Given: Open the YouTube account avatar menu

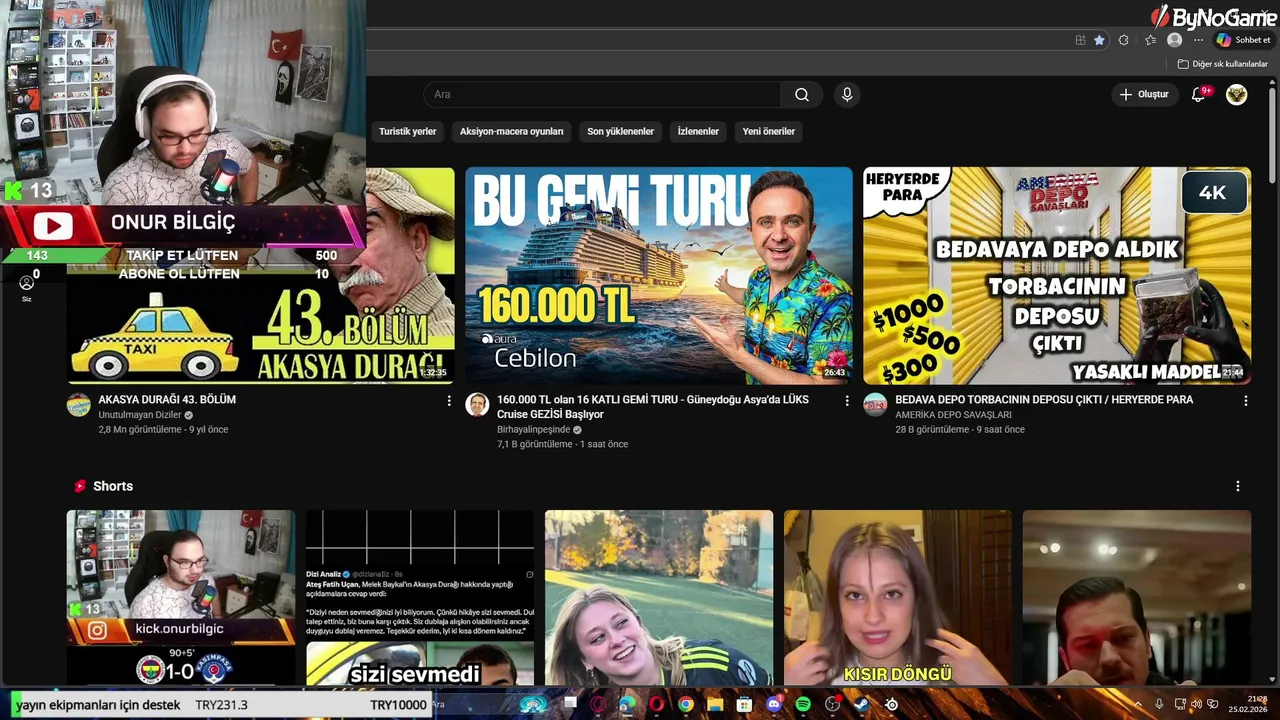Looking at the screenshot, I should click(1237, 95).
